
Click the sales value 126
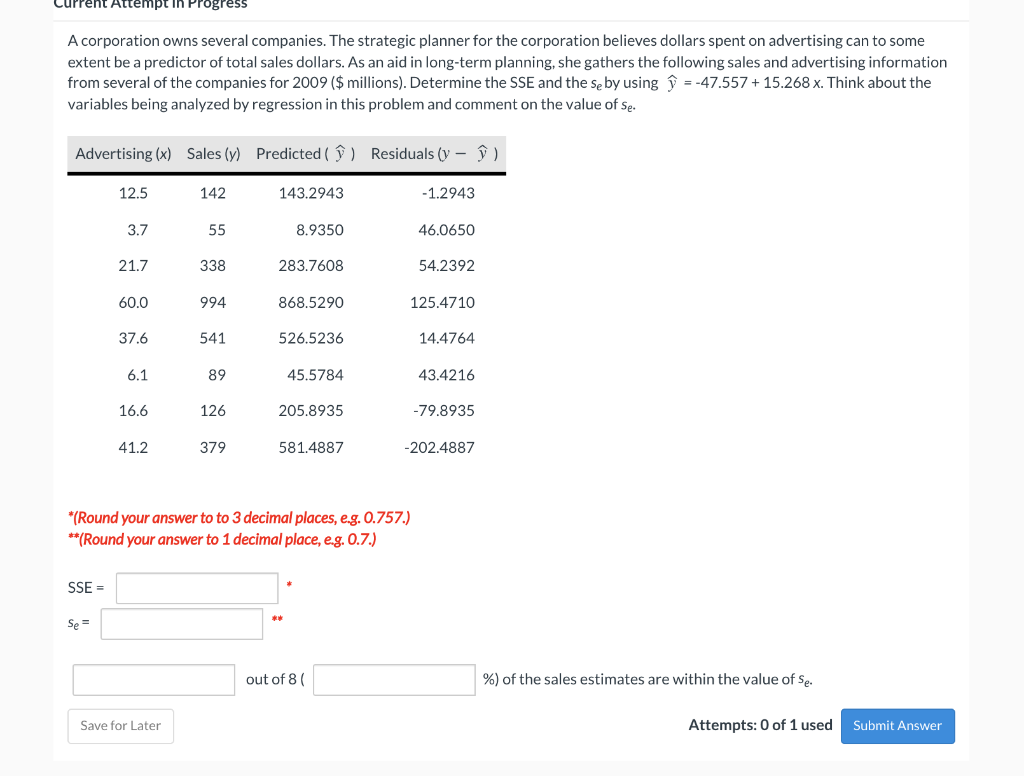[213, 411]
